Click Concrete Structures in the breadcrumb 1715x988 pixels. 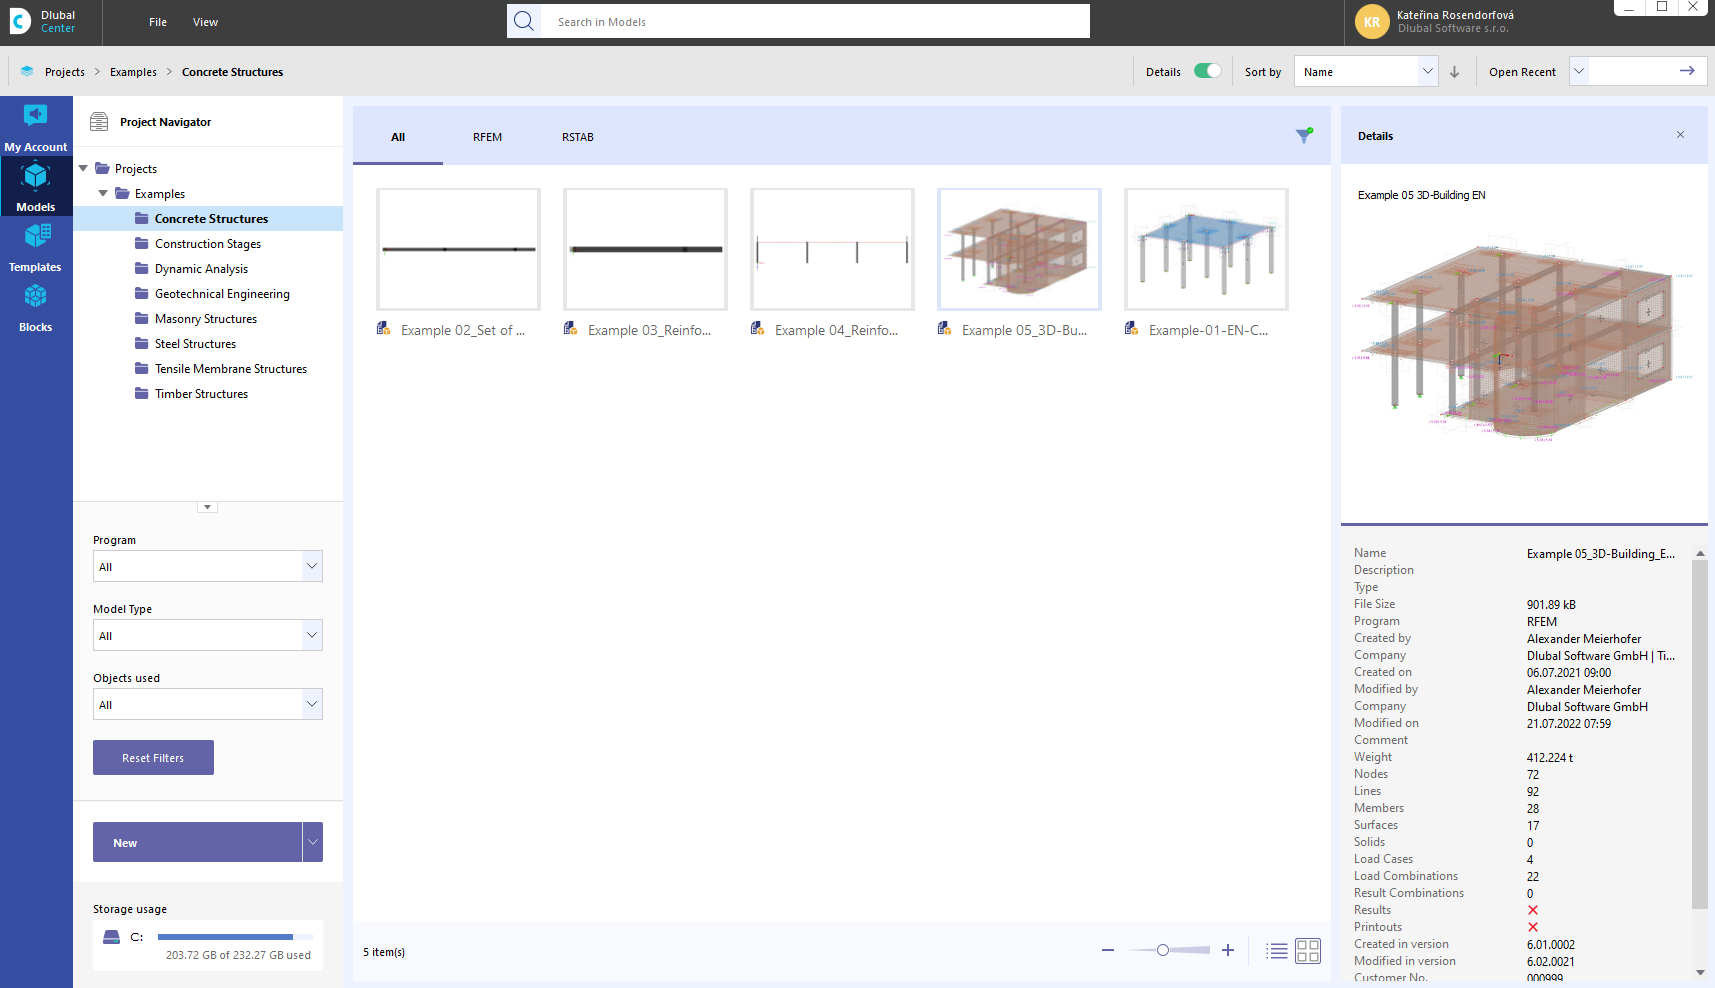point(232,72)
